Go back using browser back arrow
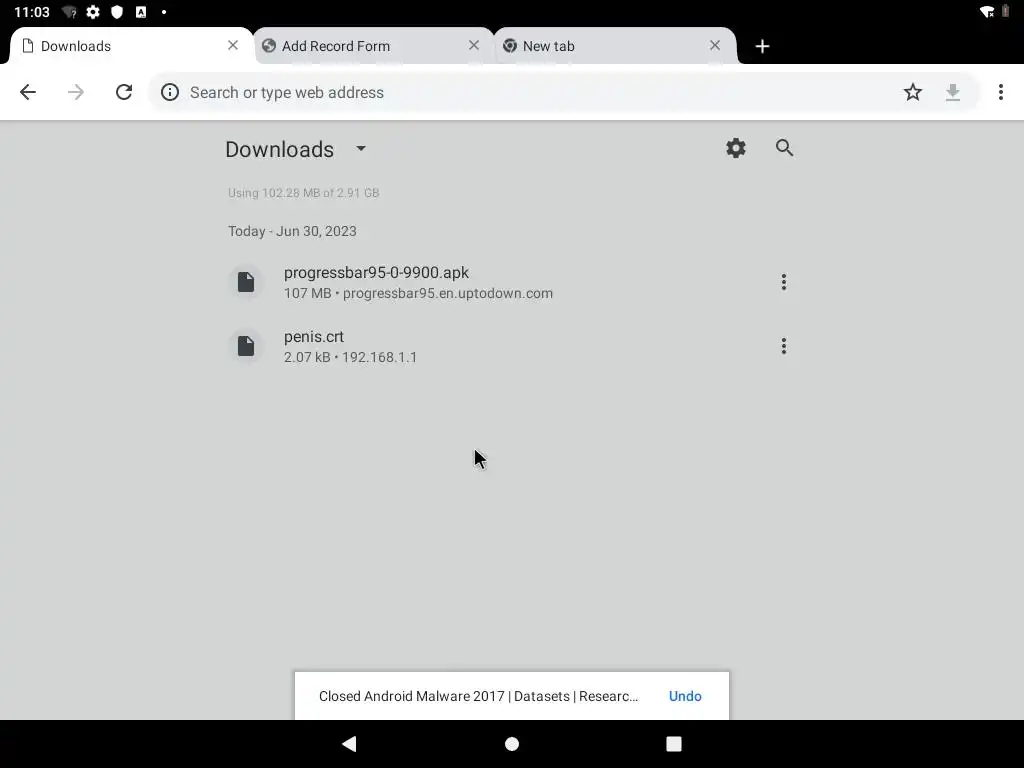 pyautogui.click(x=27, y=92)
